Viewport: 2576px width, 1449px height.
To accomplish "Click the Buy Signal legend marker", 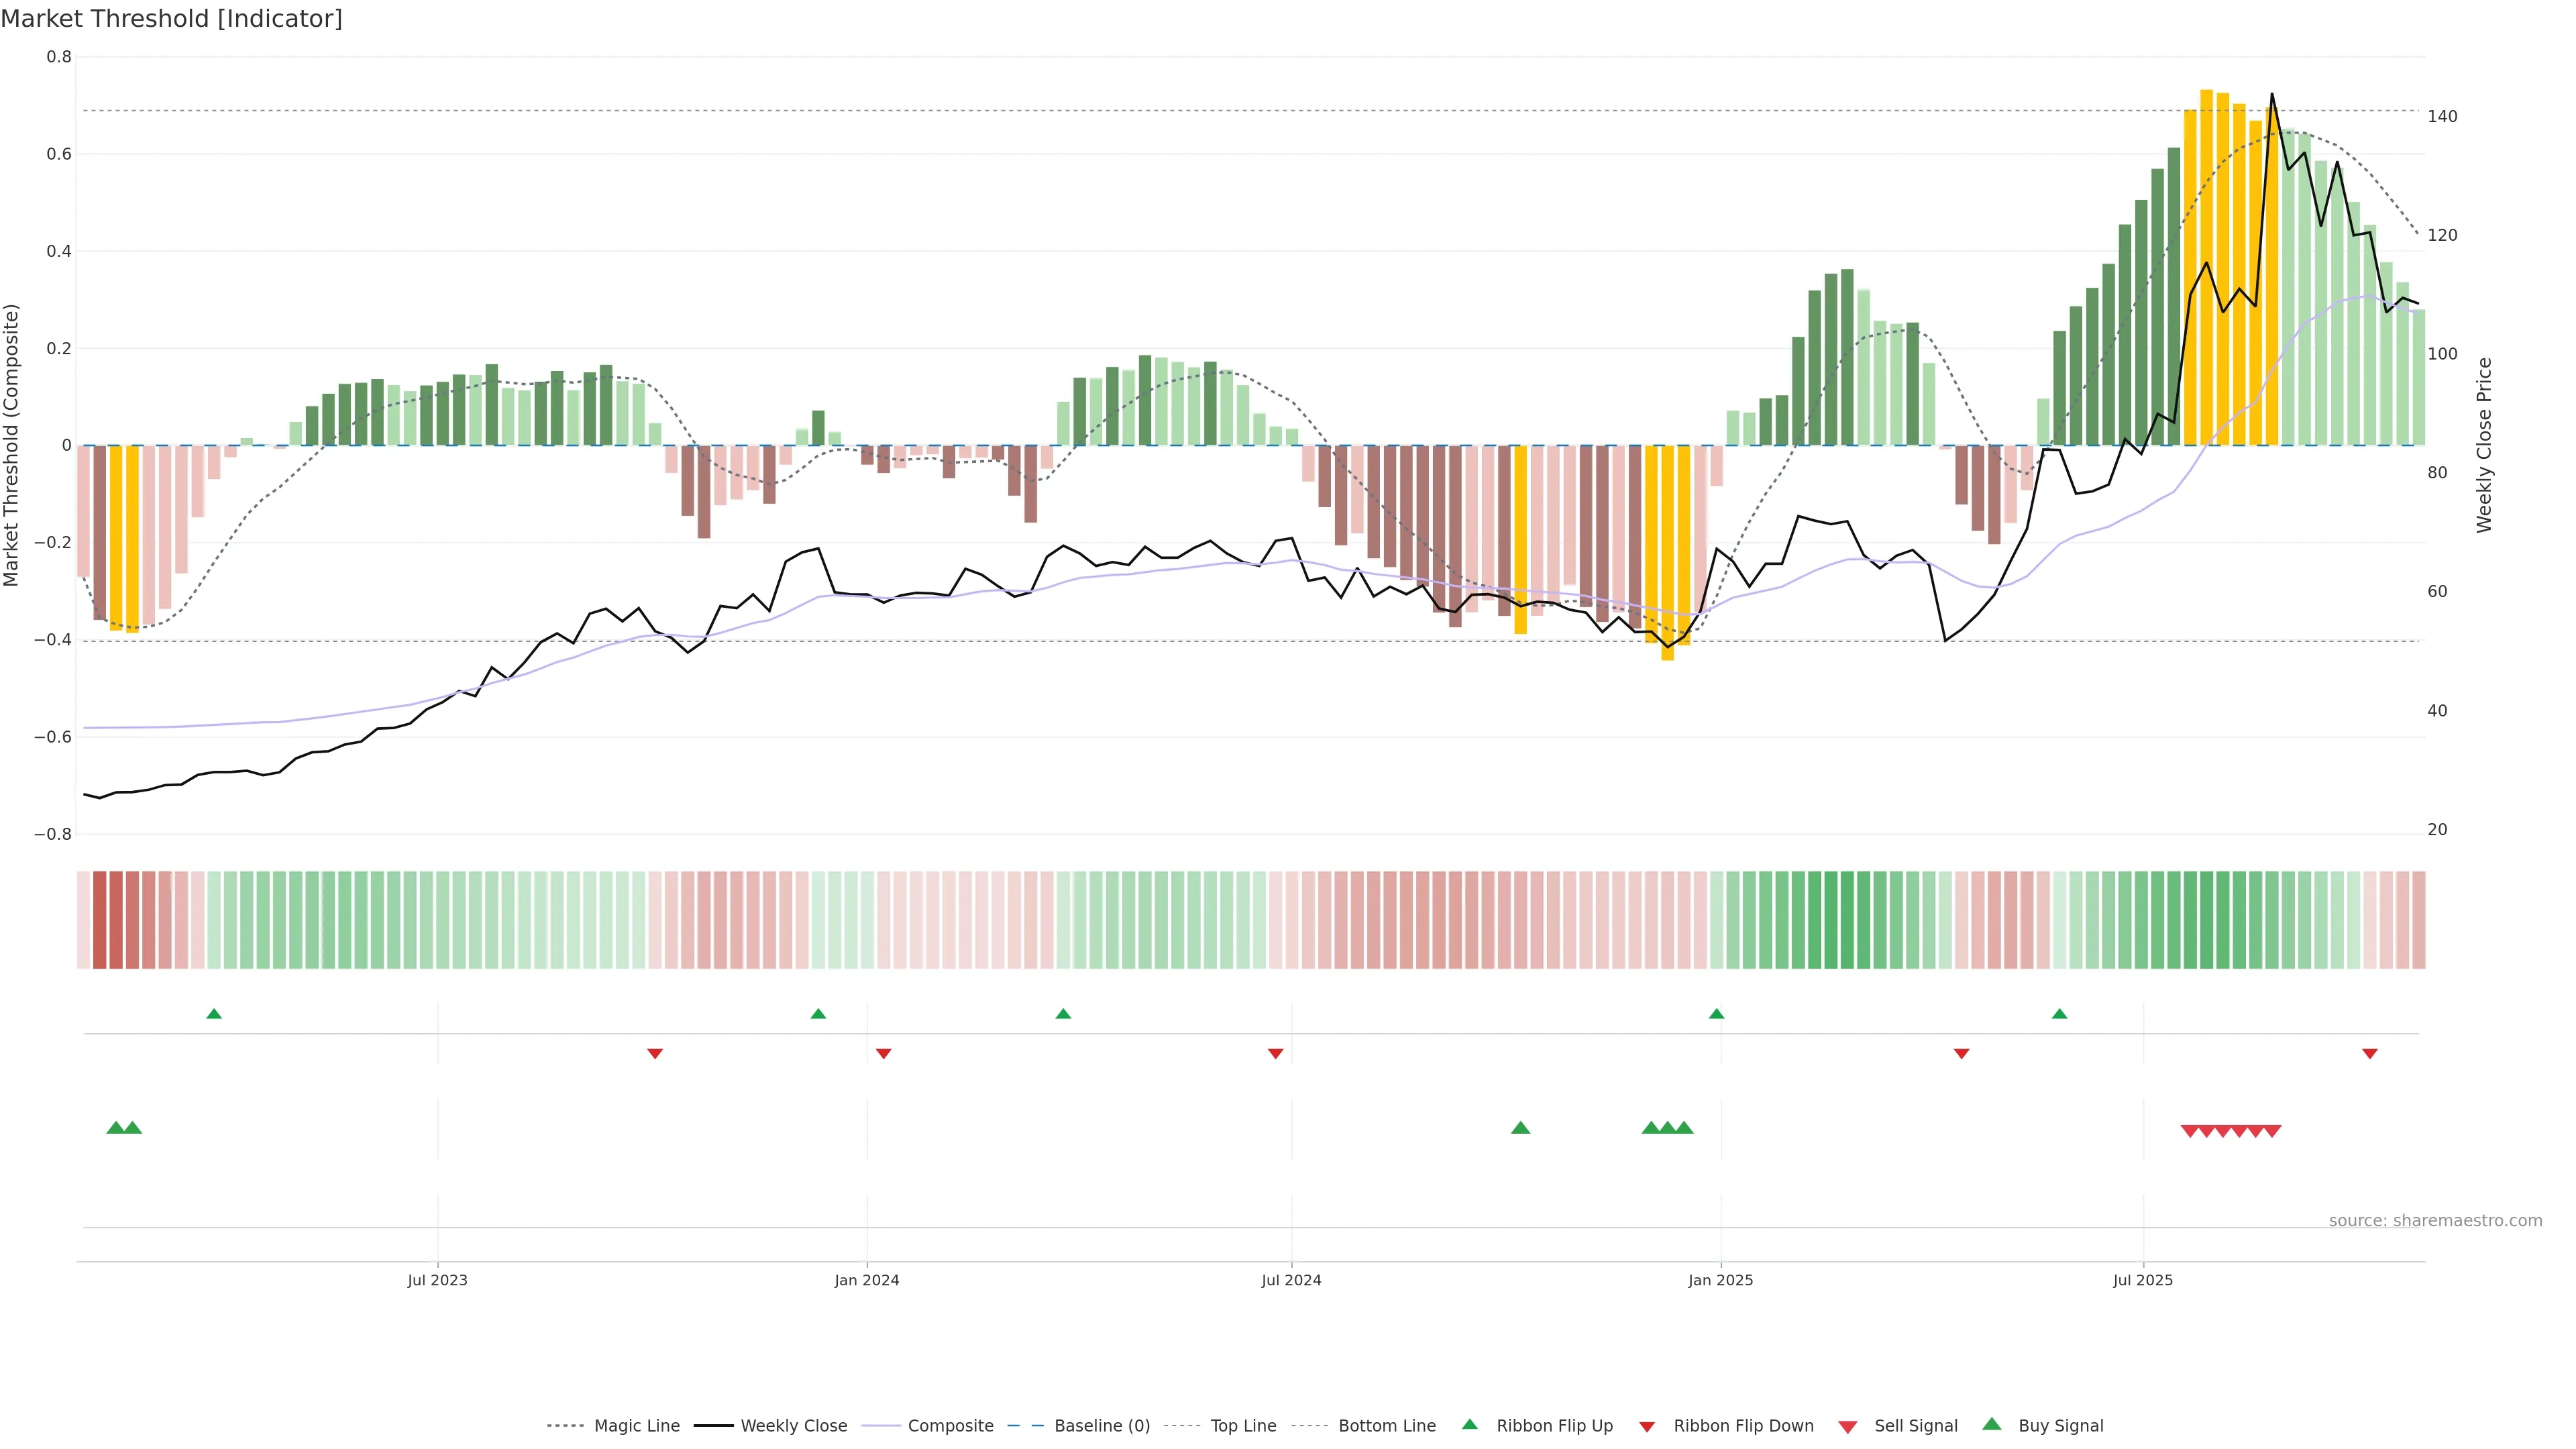I will click(1992, 1424).
